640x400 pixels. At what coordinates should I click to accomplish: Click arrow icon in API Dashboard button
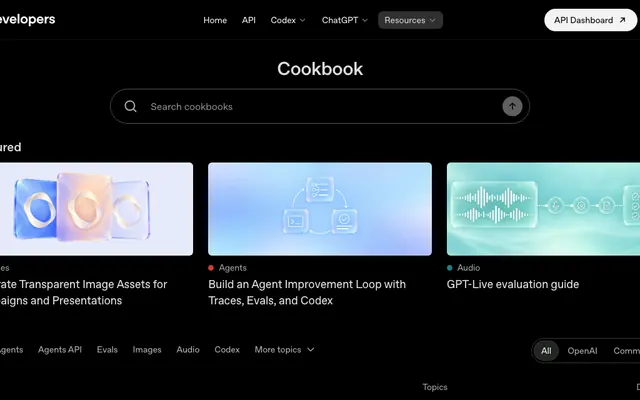coord(622,20)
